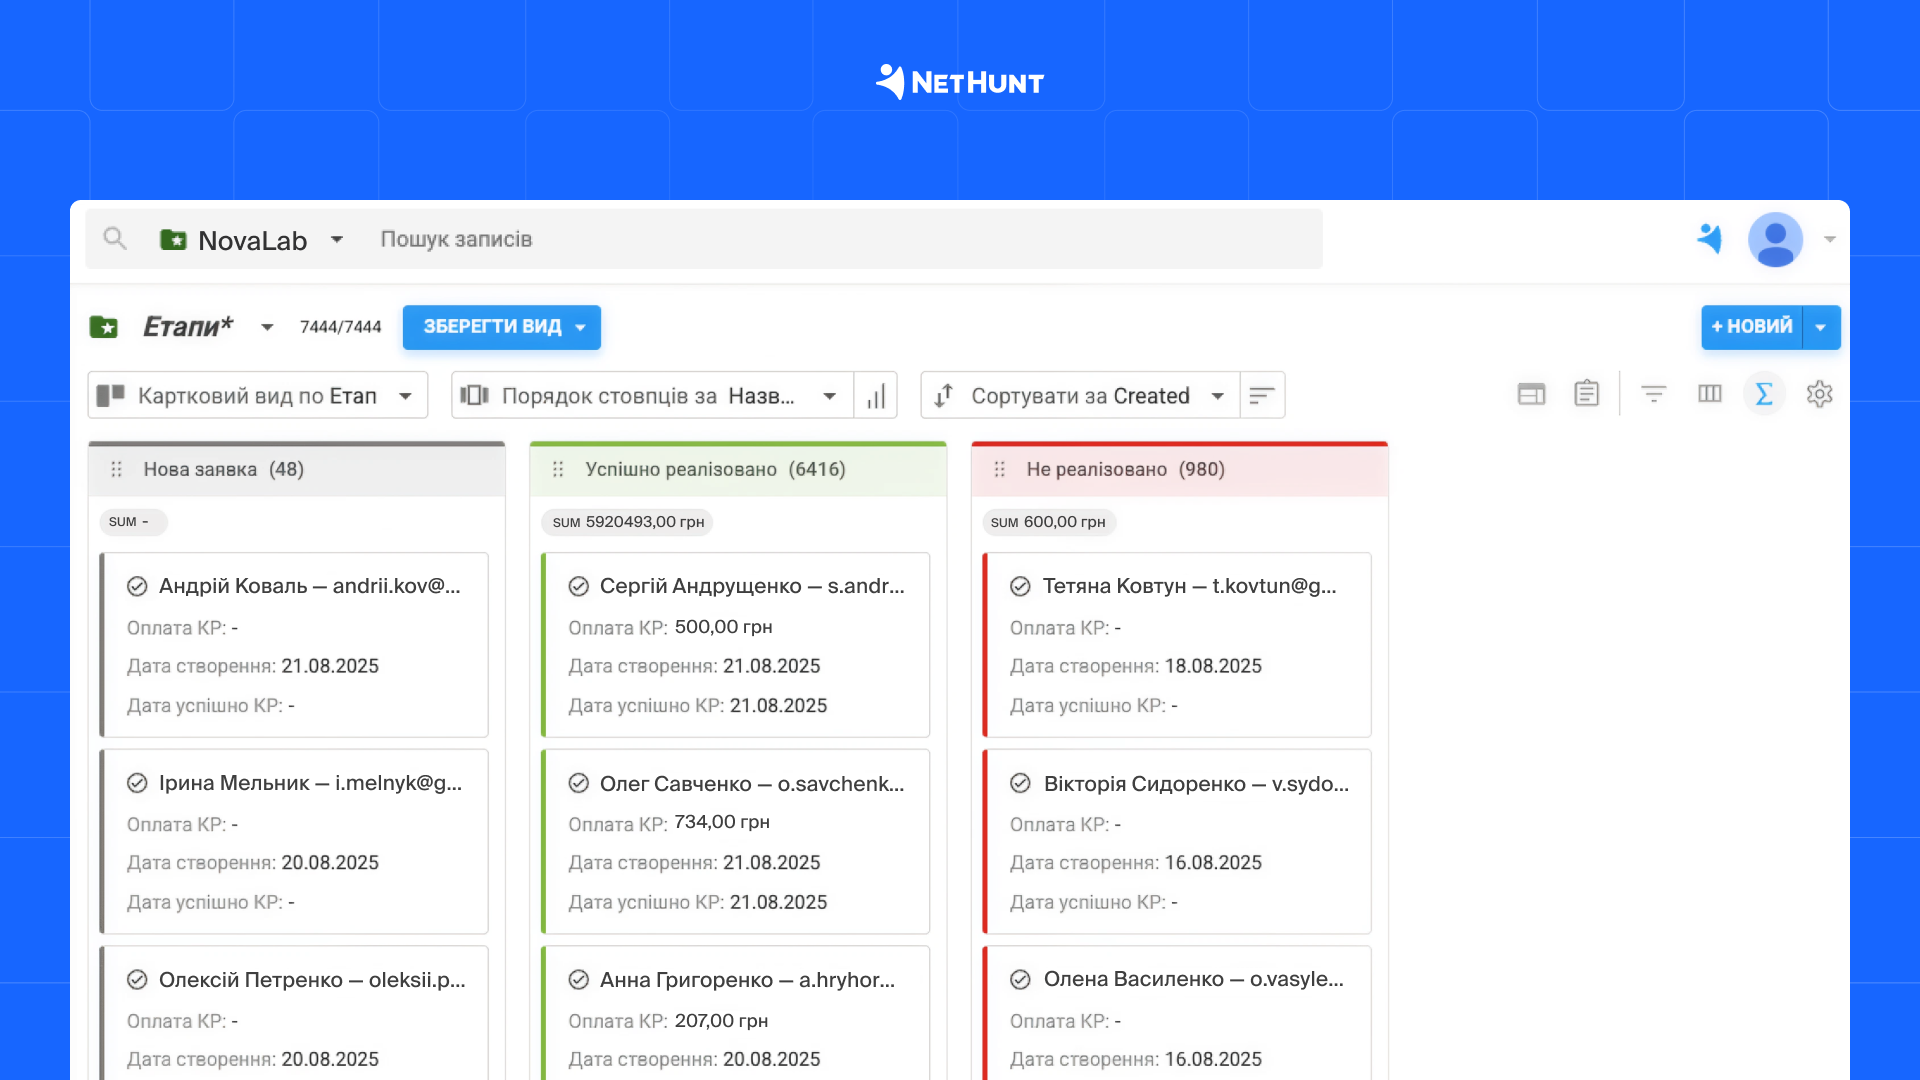The image size is (1920, 1080).
Task: Click the NetHunt logo at top
Action: [960, 82]
